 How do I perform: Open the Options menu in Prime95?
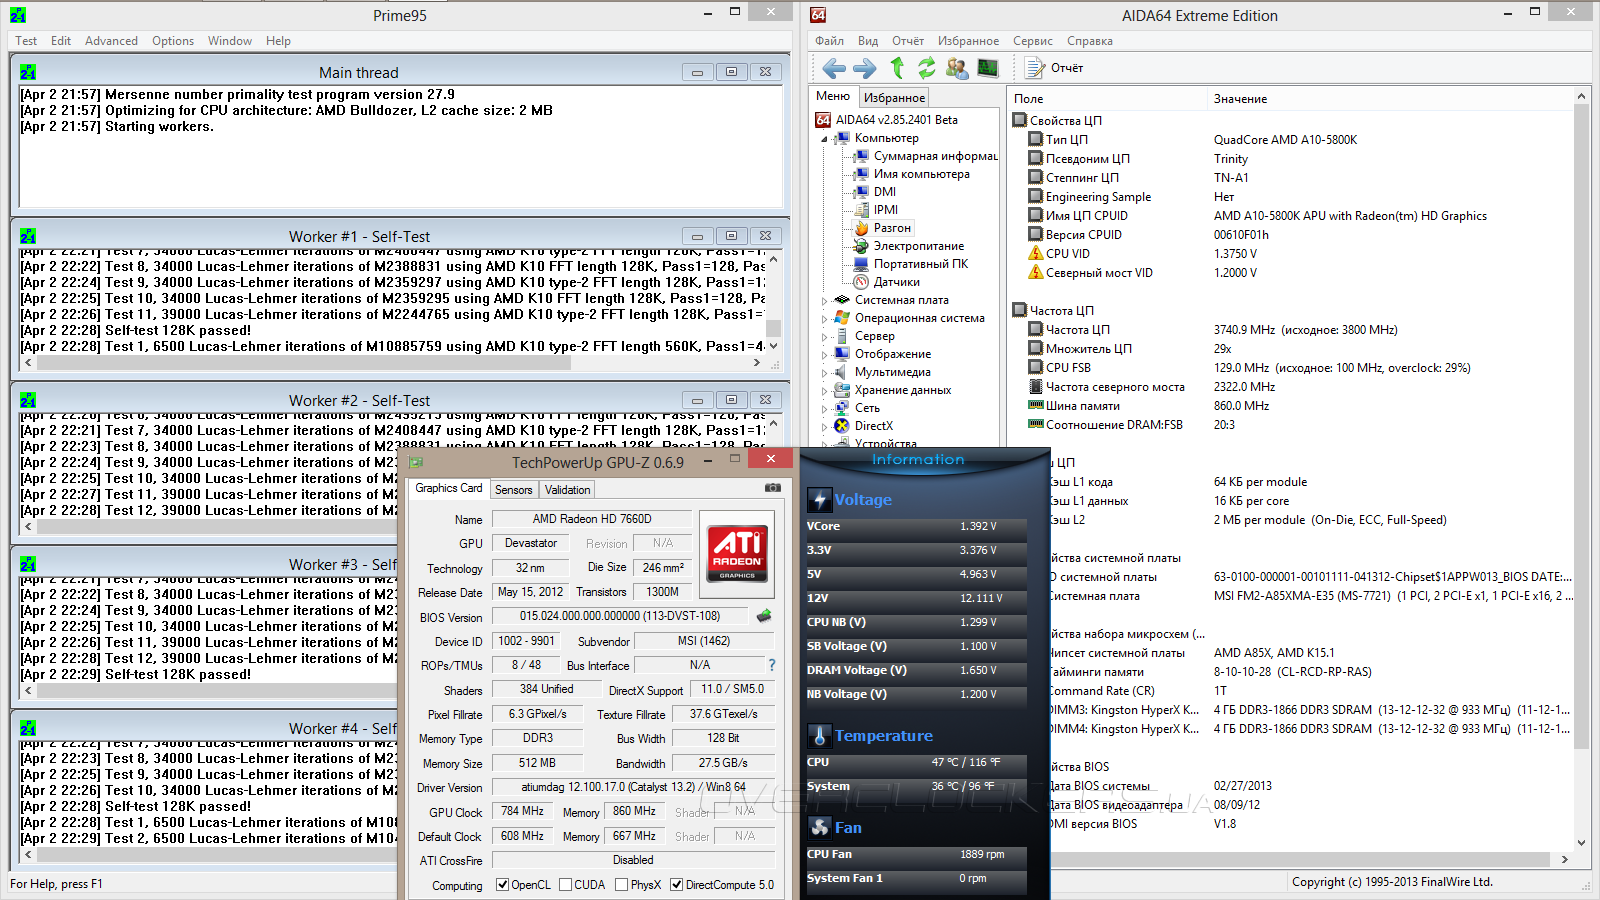click(173, 41)
